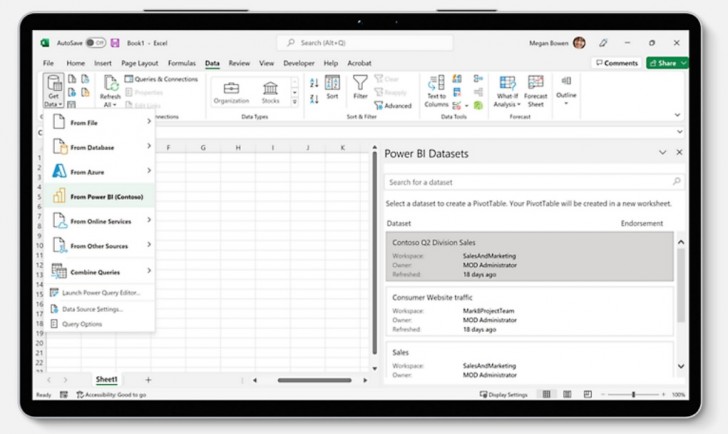Viewport: 728px width, 434px height.
Task: Open the Formulas tab
Action: pos(182,63)
